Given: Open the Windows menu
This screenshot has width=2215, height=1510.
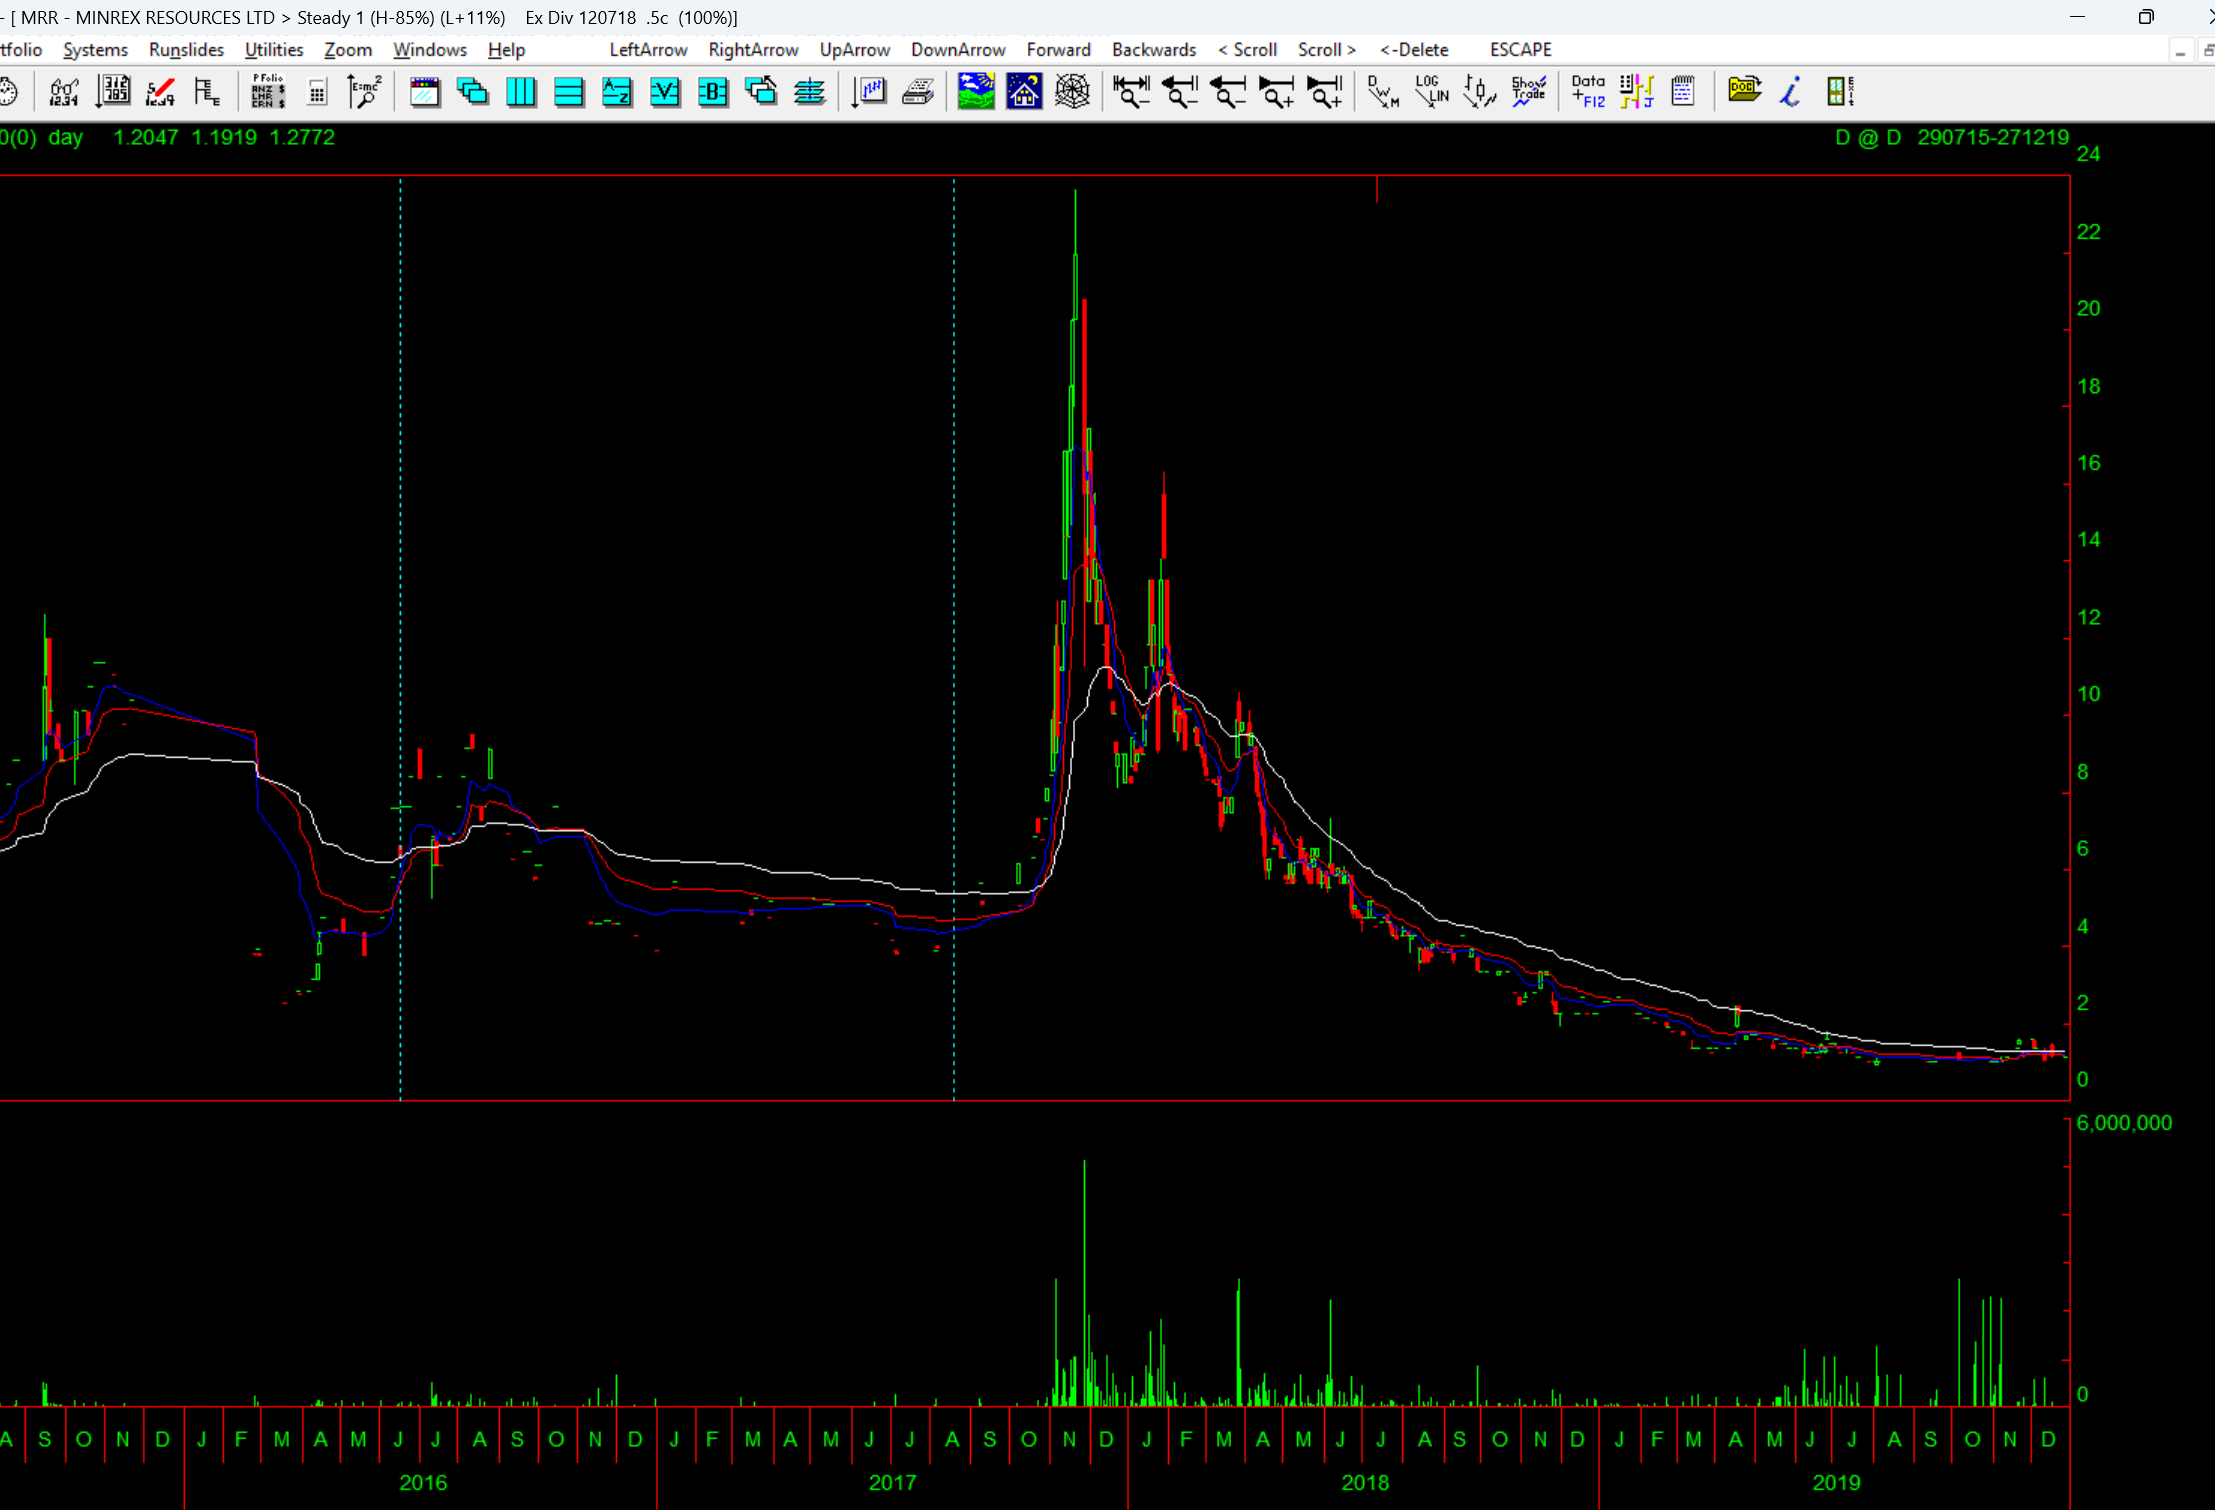Looking at the screenshot, I should [x=430, y=50].
